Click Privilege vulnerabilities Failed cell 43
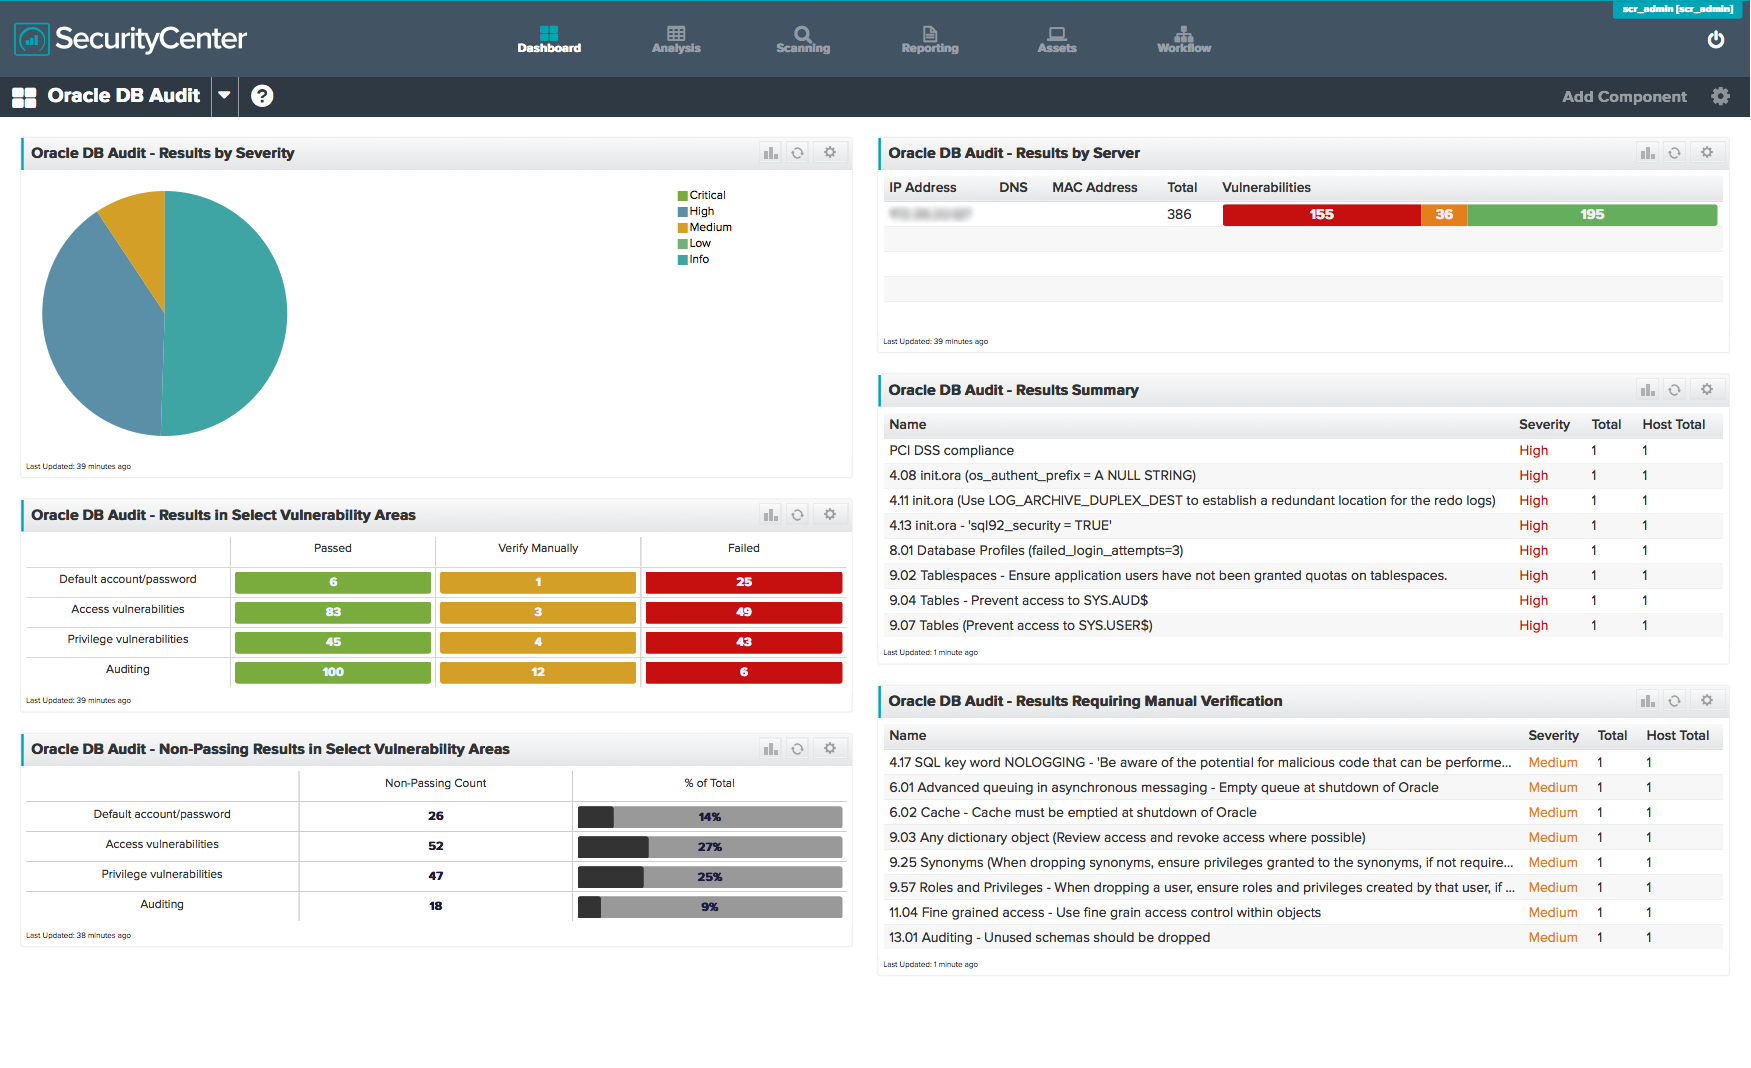This screenshot has width=1751, height=1068. coord(744,642)
